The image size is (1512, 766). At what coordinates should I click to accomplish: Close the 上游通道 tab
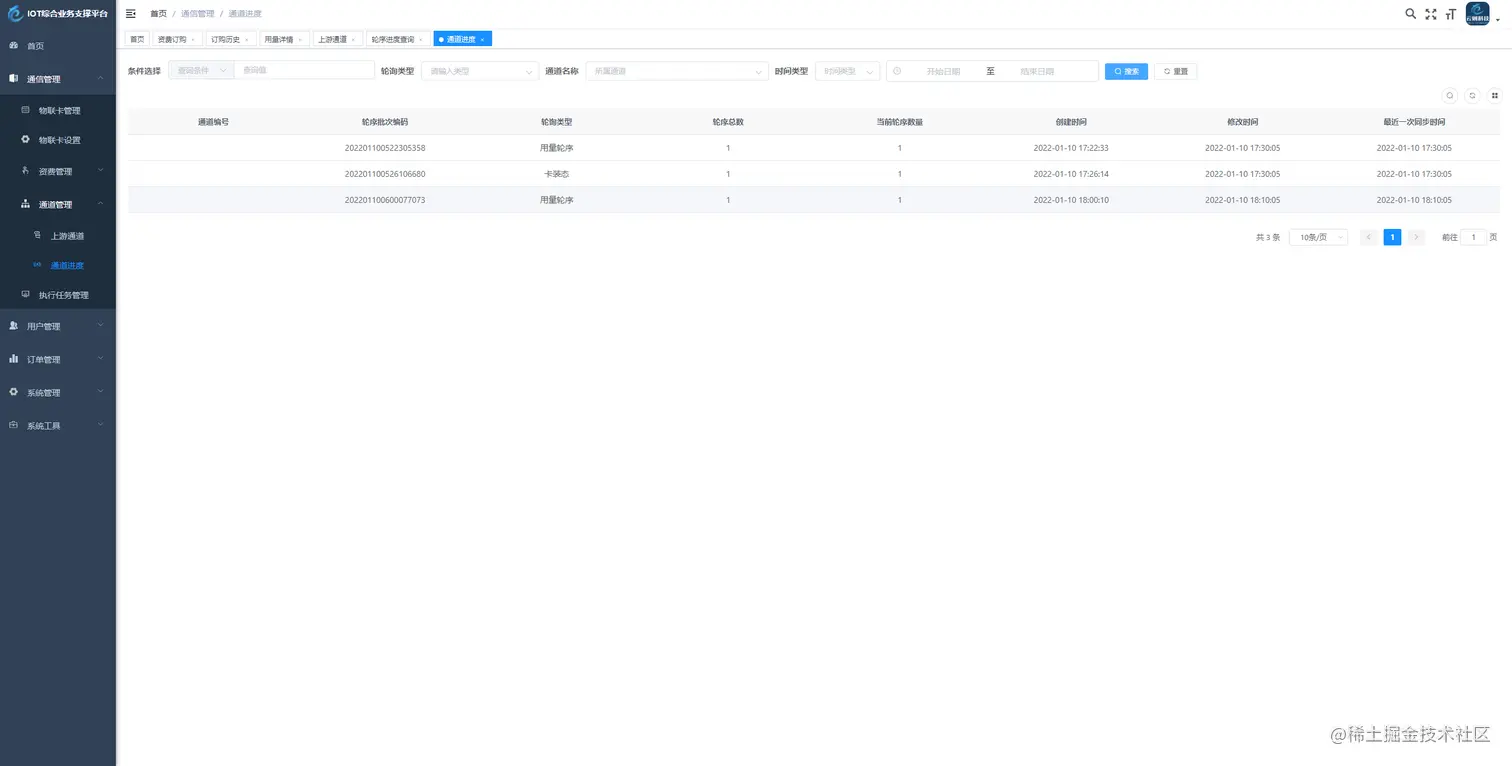354,40
